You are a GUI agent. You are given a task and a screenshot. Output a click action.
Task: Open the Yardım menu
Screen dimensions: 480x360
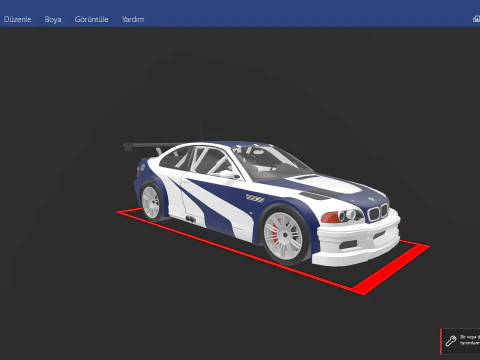tap(133, 19)
